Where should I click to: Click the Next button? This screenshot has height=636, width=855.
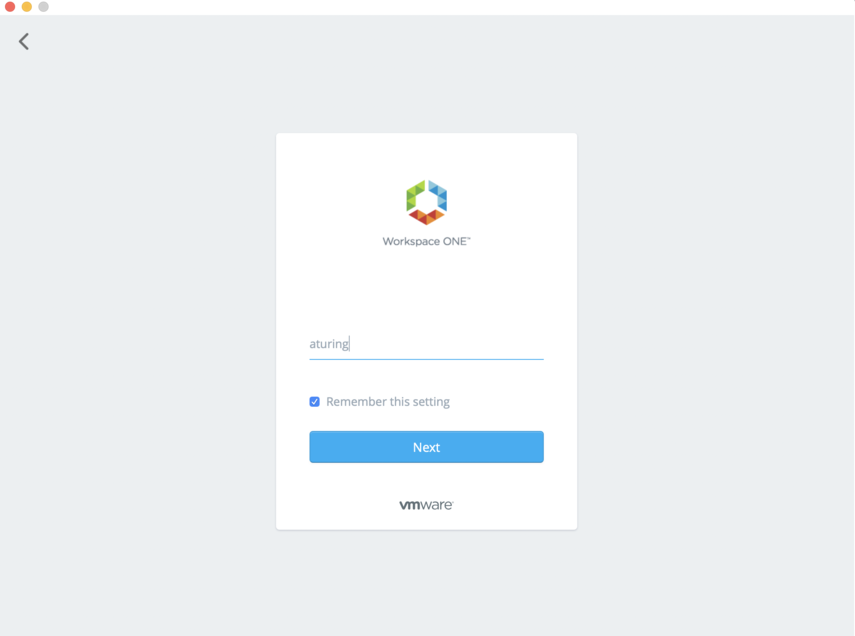click(426, 447)
